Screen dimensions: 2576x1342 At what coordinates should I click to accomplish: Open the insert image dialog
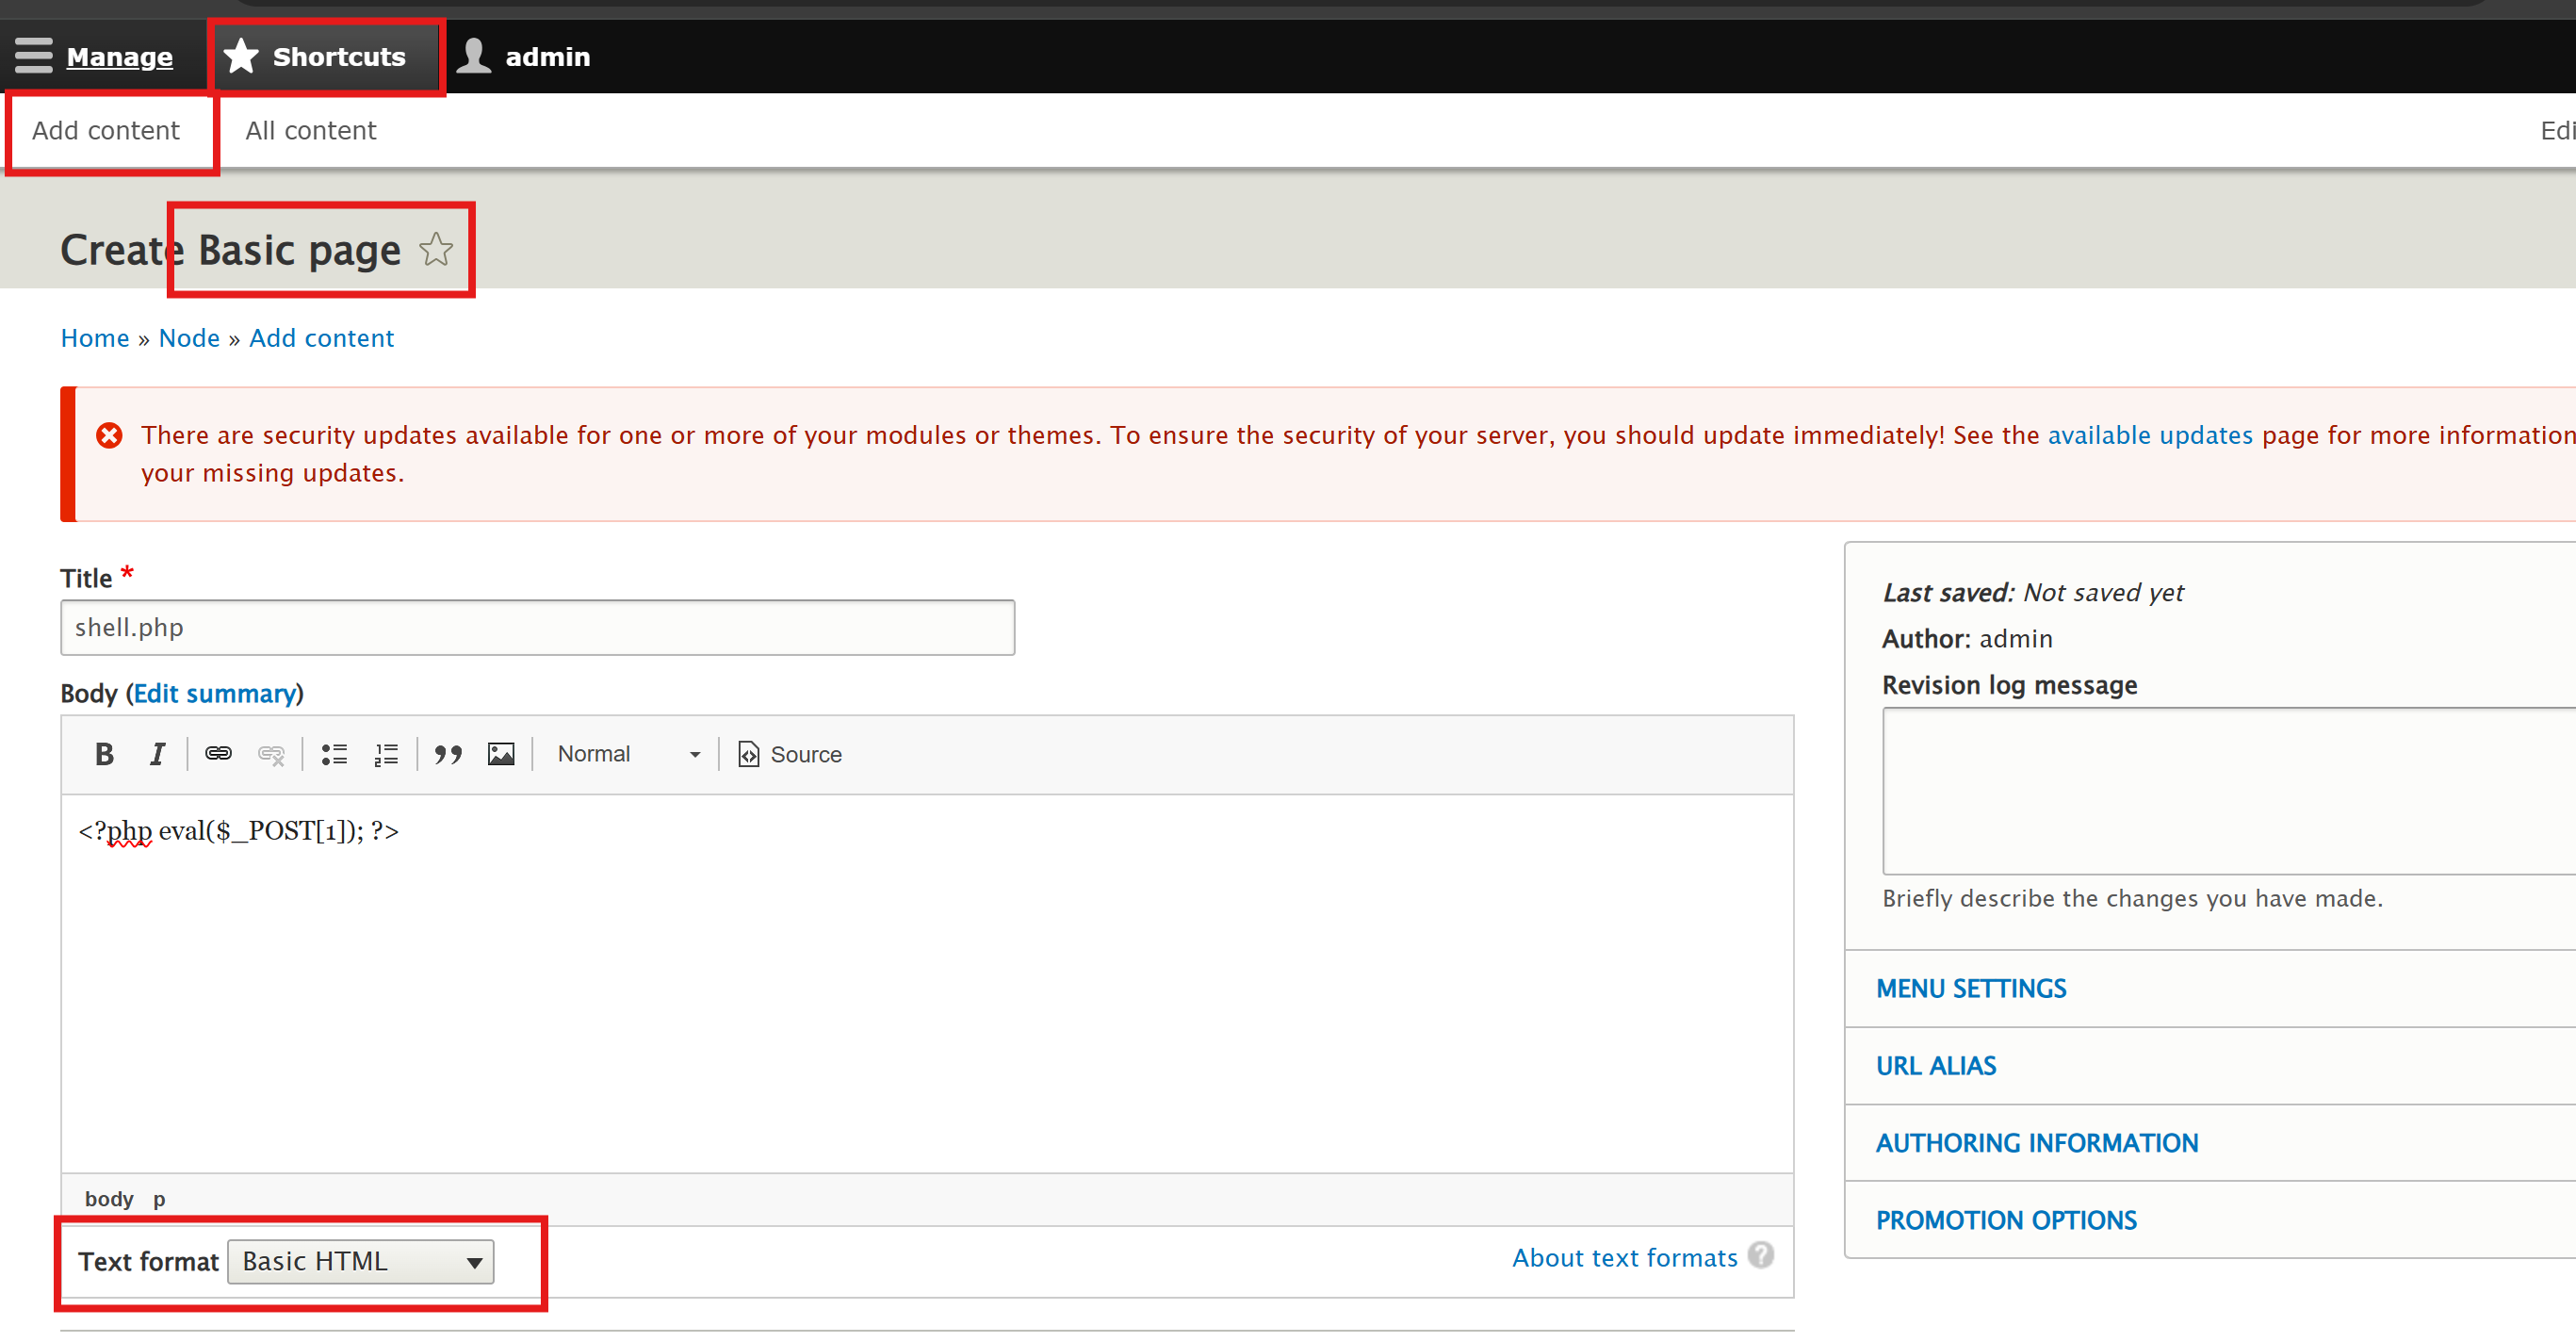click(501, 754)
